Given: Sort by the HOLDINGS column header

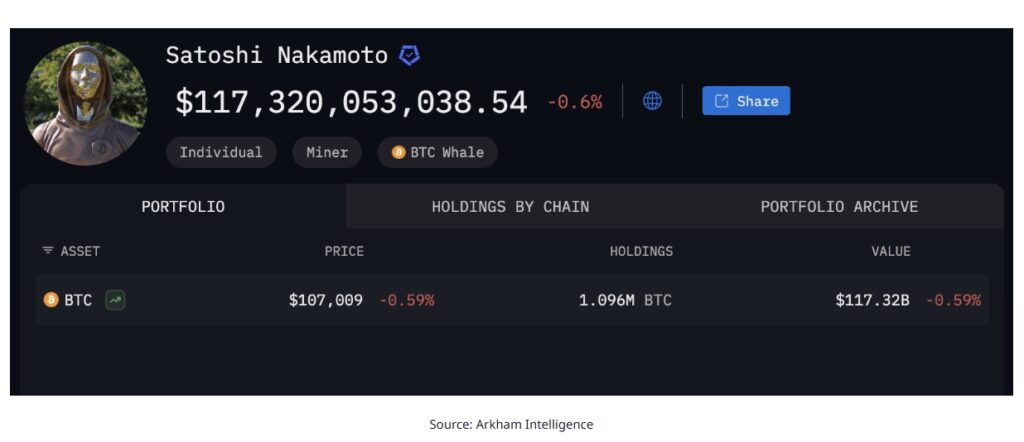Looking at the screenshot, I should 641,251.
